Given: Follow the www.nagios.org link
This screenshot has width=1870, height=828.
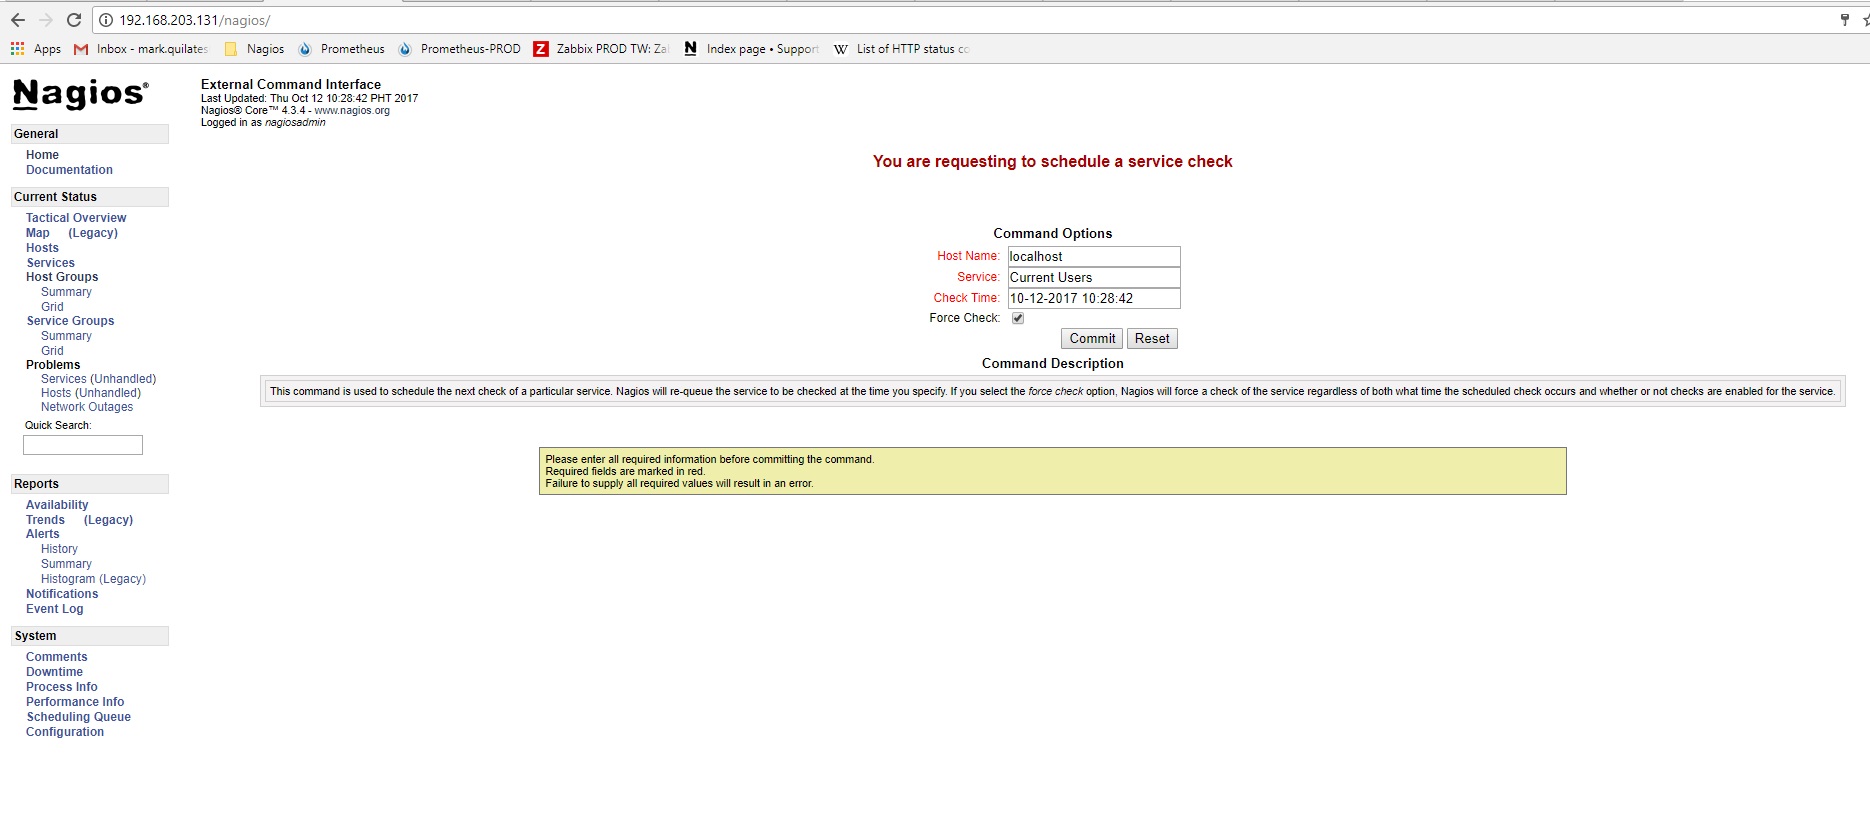Looking at the screenshot, I should [352, 111].
